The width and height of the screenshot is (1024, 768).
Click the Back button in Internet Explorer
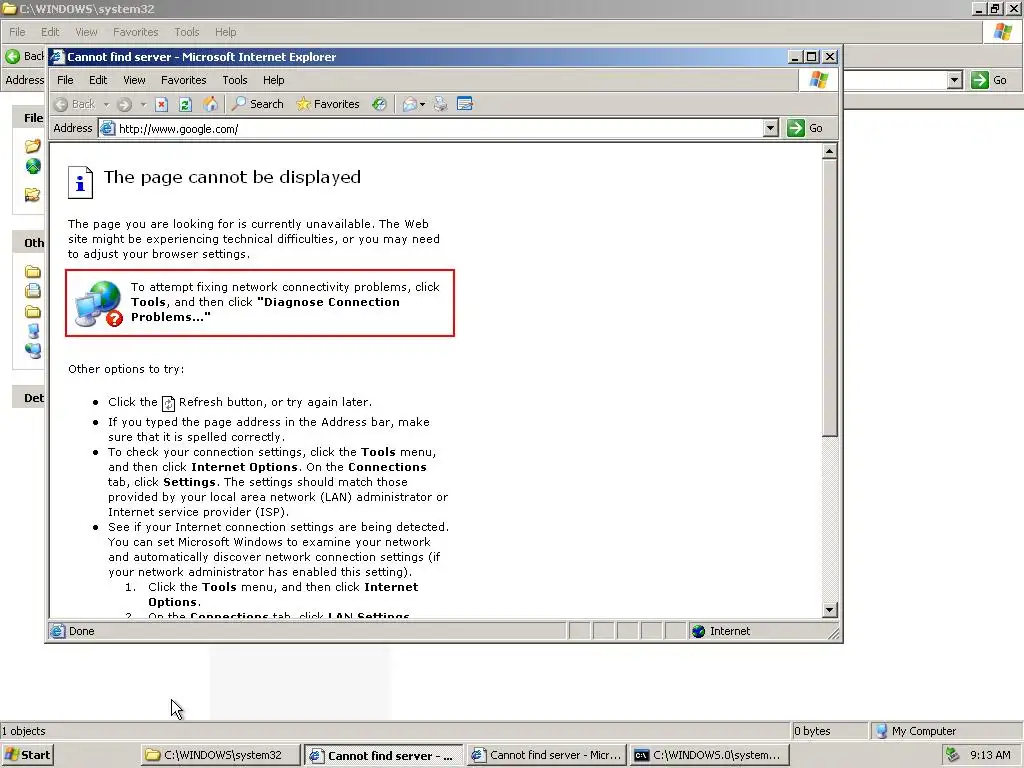point(75,104)
